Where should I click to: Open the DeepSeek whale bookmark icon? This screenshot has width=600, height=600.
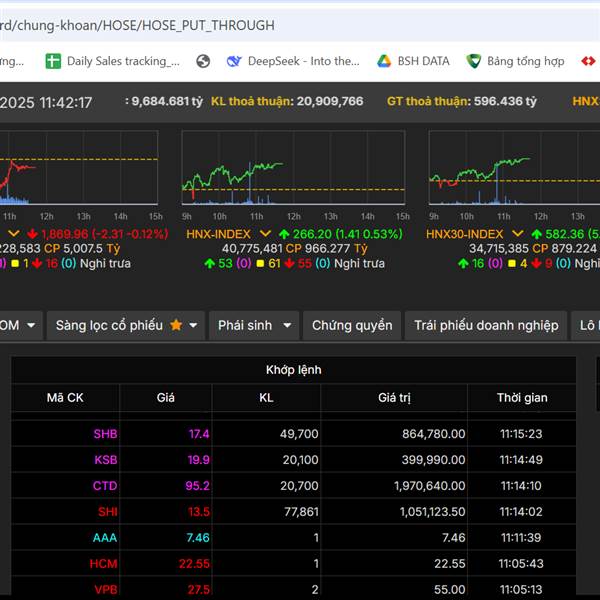(234, 61)
